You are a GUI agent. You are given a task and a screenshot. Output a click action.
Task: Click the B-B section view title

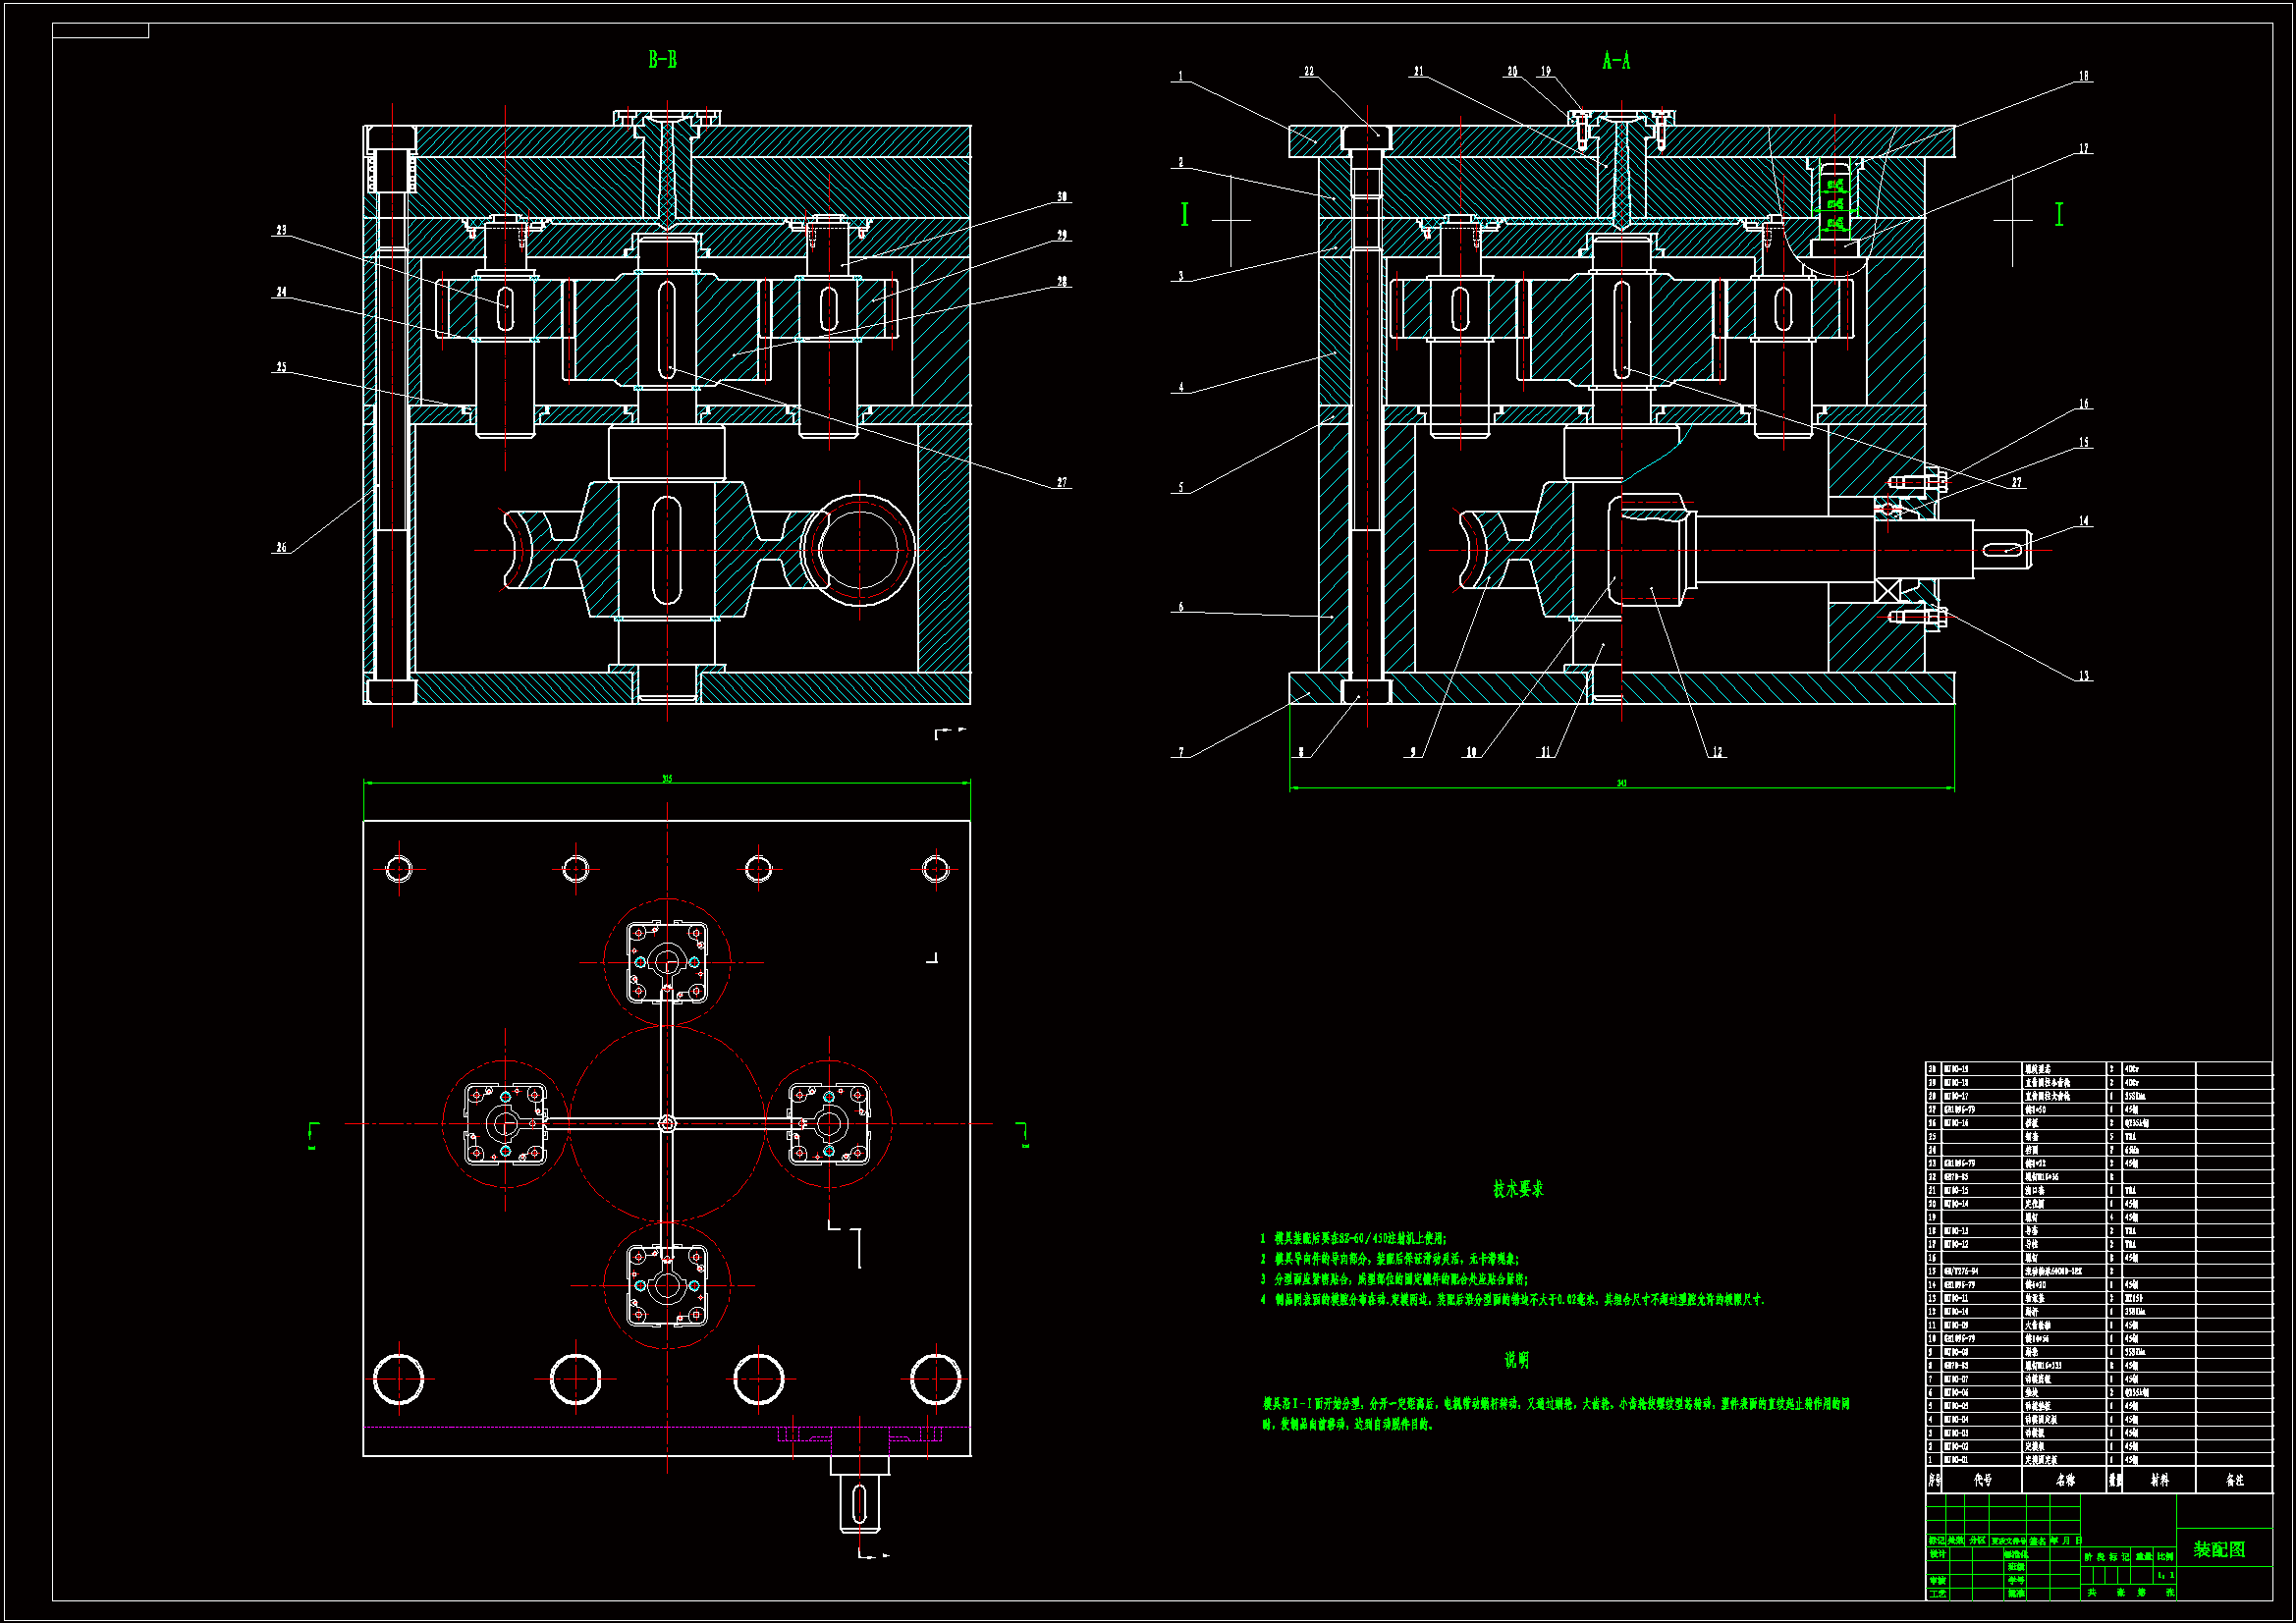662,60
